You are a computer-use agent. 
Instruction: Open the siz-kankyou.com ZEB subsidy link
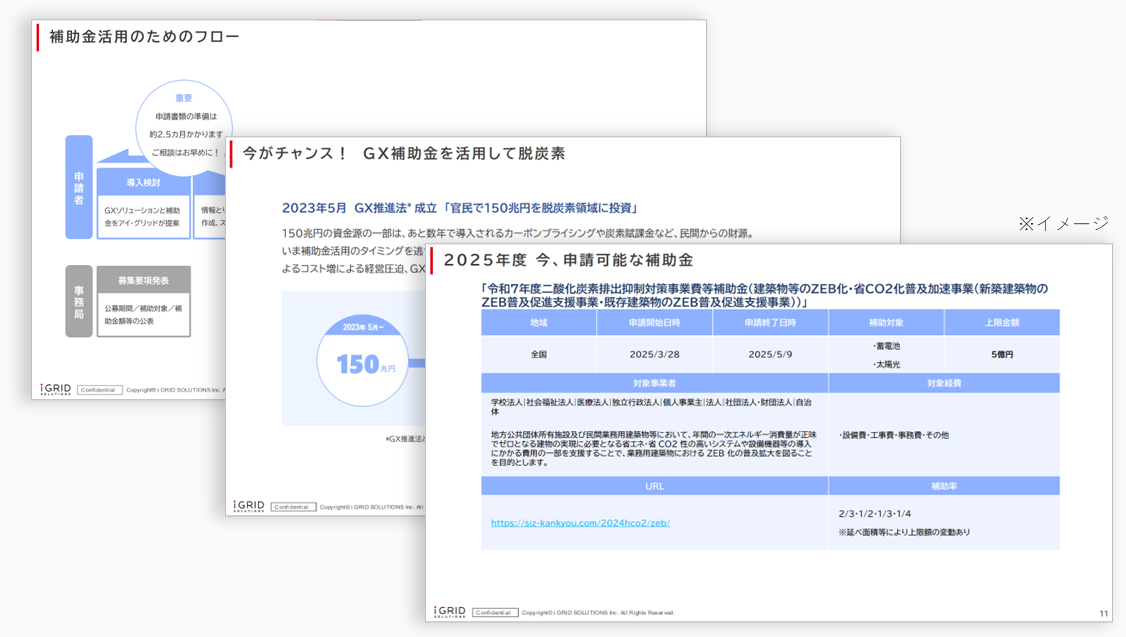pyautogui.click(x=580, y=523)
